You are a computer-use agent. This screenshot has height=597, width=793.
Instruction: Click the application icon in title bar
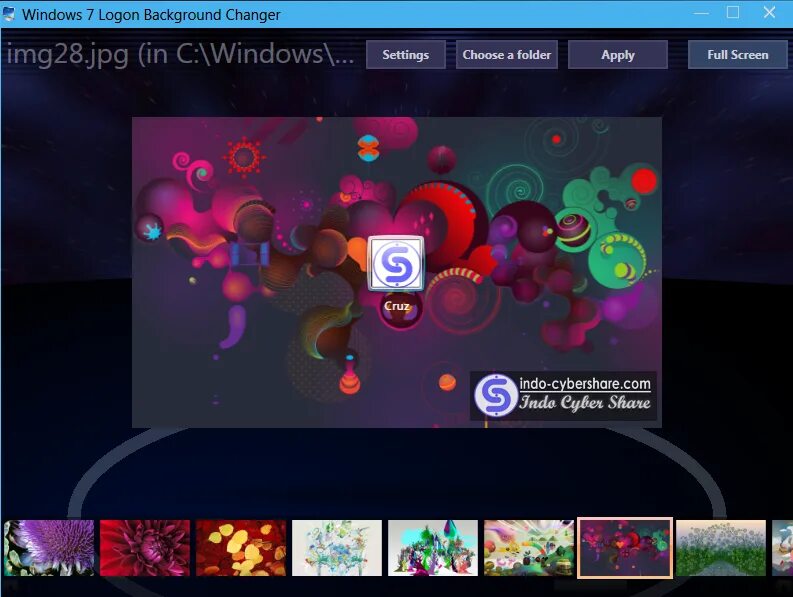[9, 14]
